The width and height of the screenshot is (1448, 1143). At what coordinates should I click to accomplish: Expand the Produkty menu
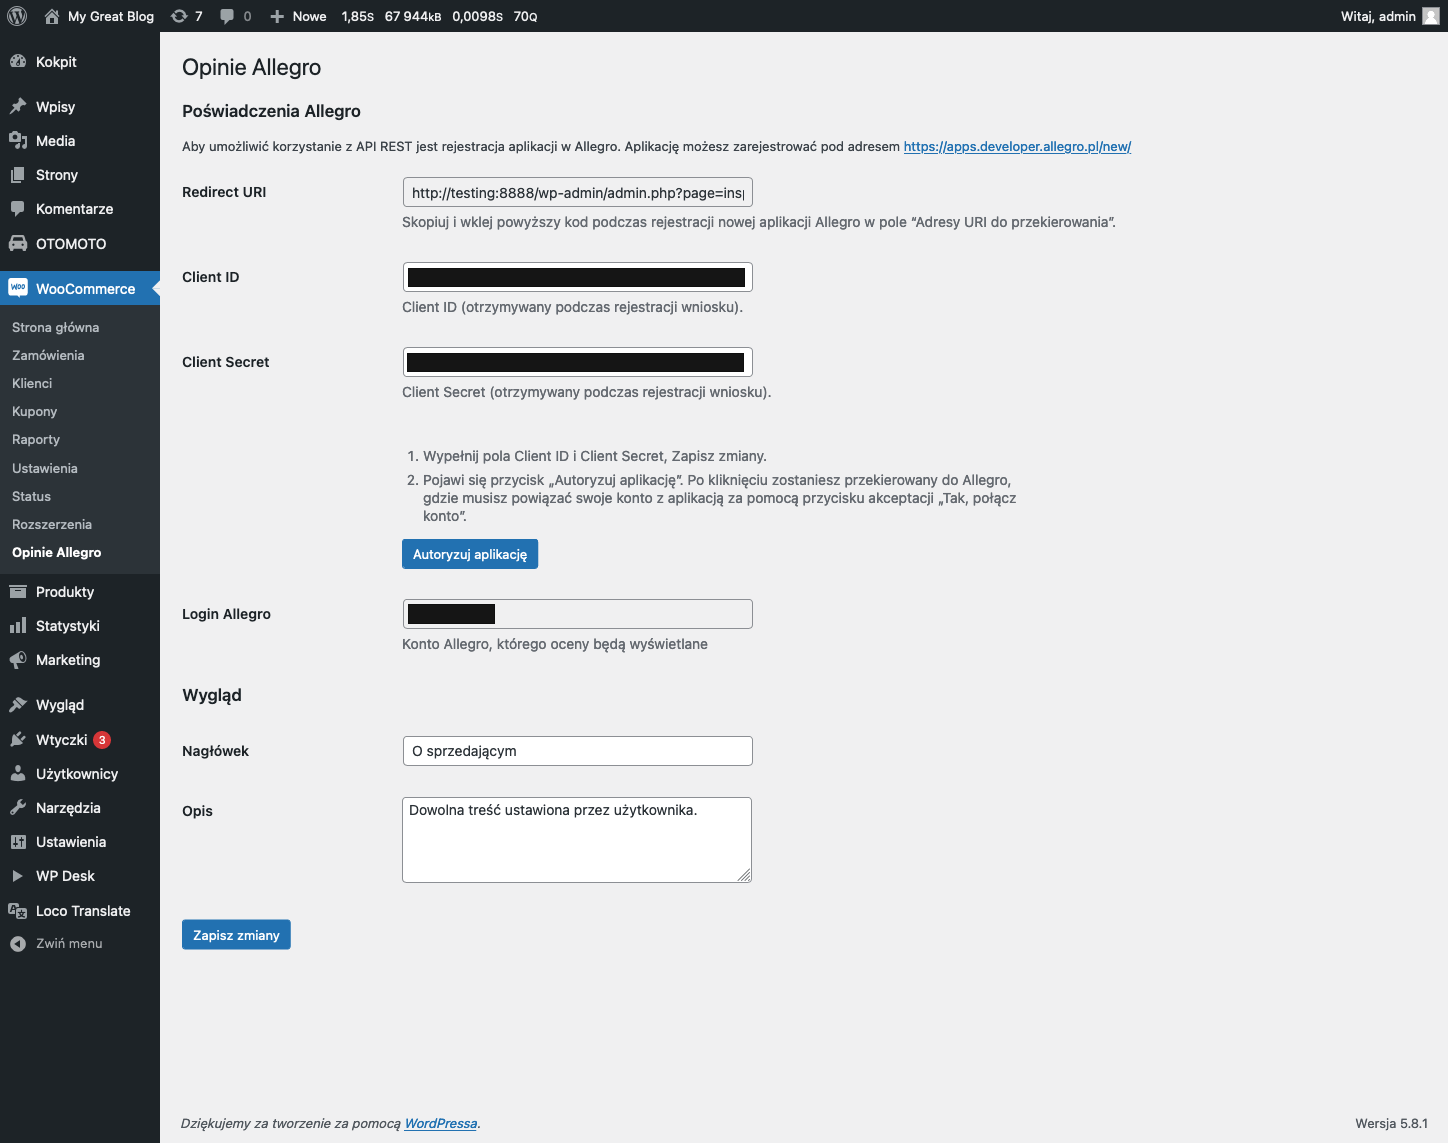(64, 592)
